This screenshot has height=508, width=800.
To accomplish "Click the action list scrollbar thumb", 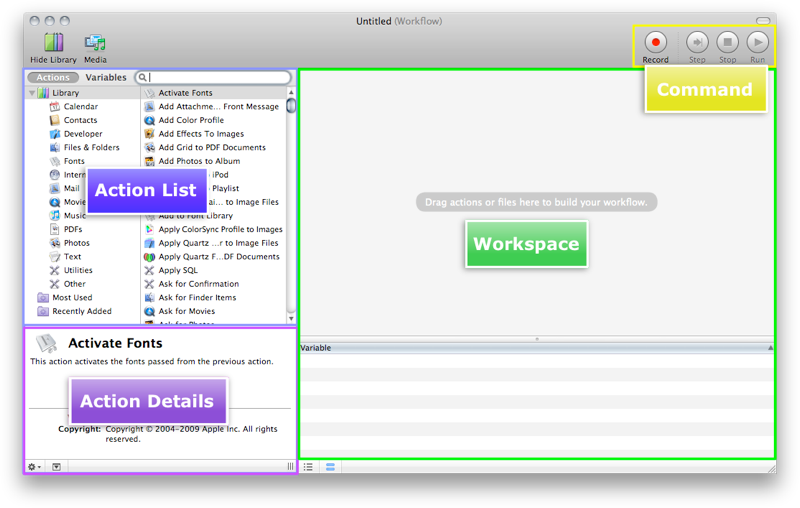I will (x=291, y=106).
